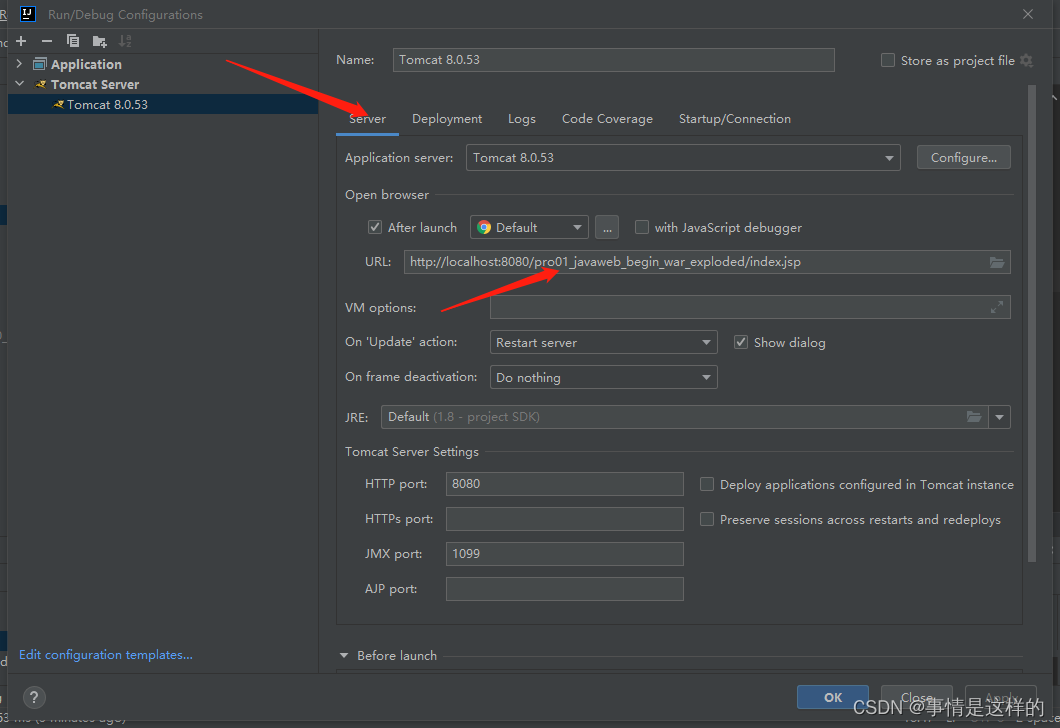This screenshot has width=1060, height=728.
Task: Add new configuration with plus icon
Action: coord(21,41)
